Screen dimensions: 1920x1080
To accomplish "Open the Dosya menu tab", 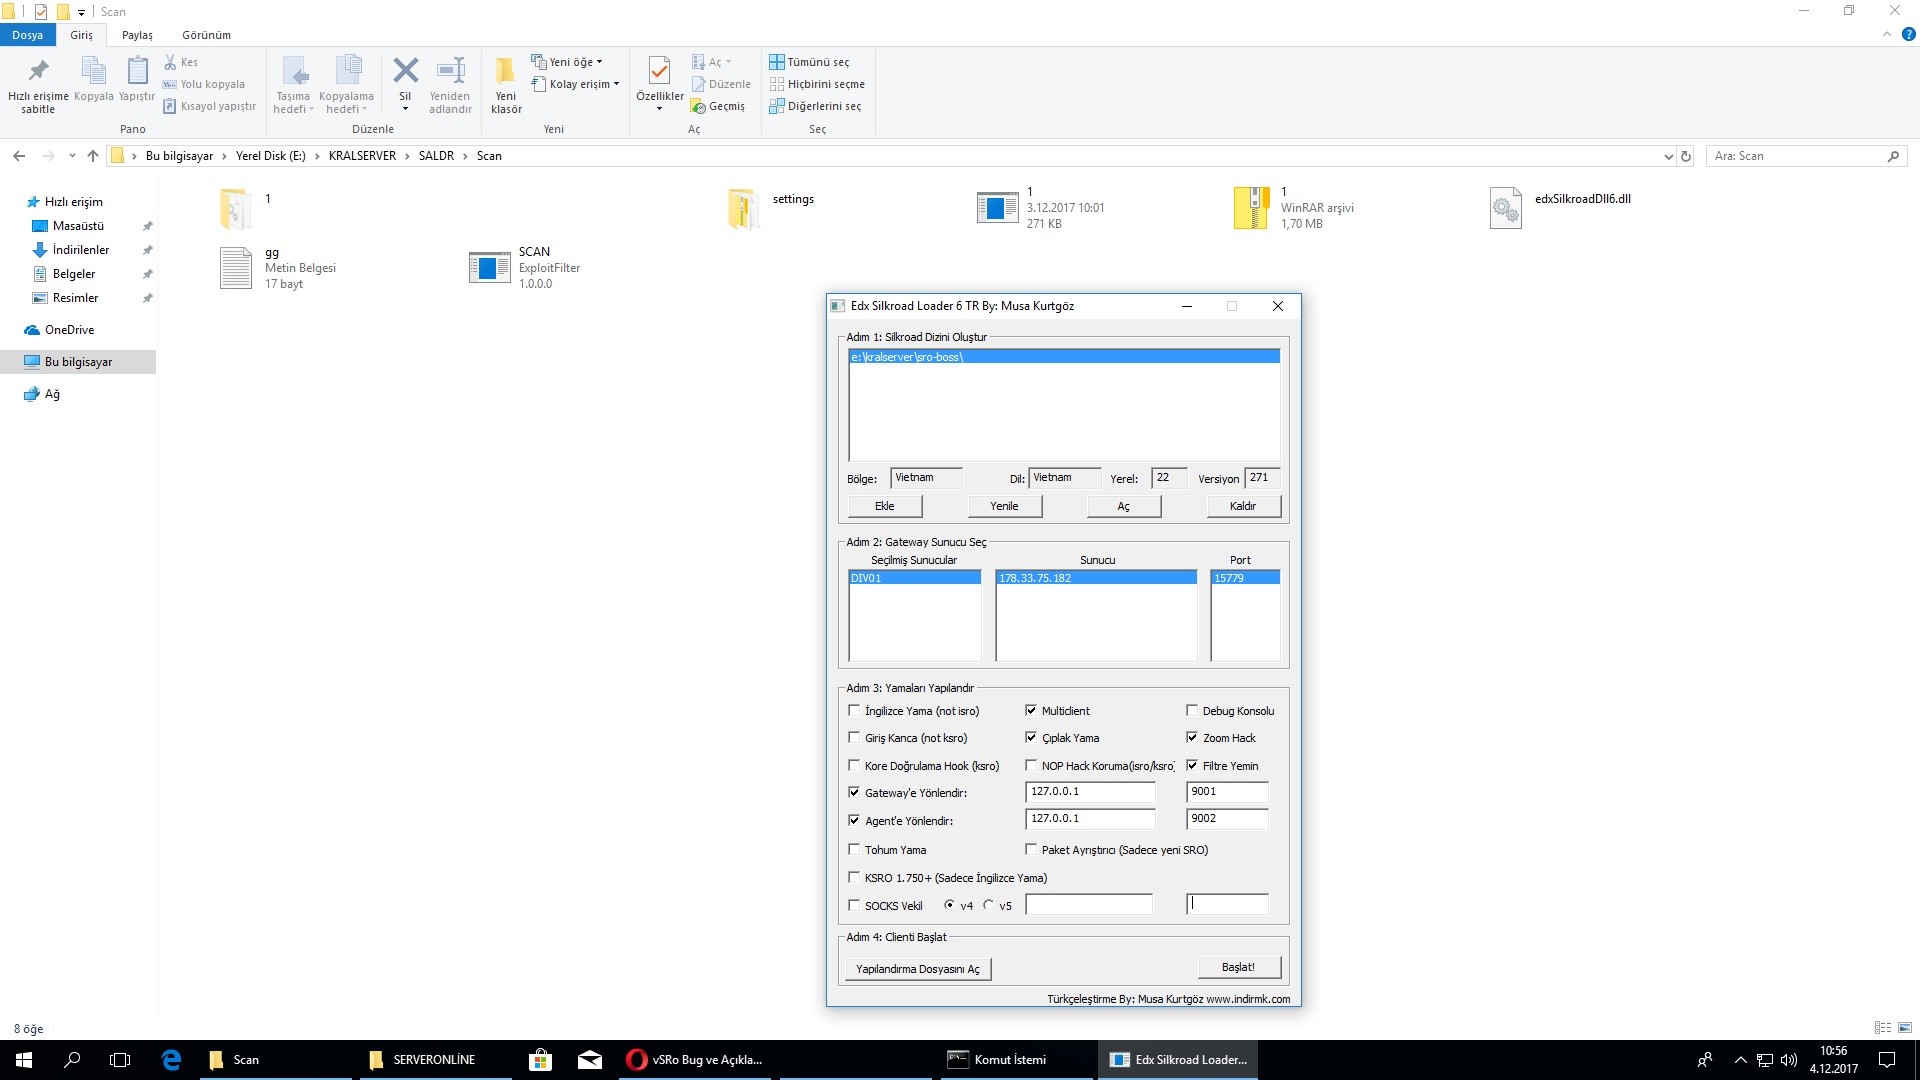I will pos(28,35).
